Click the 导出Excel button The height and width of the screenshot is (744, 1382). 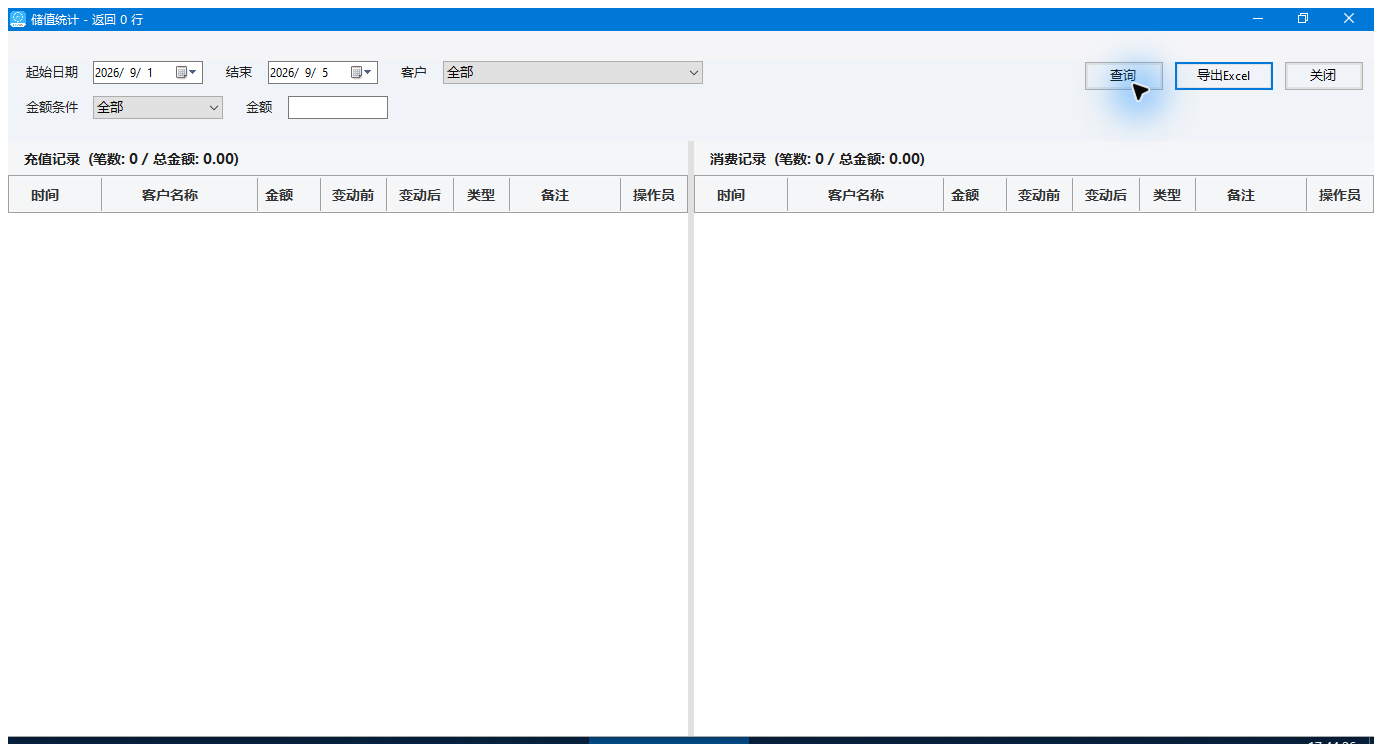[1224, 76]
